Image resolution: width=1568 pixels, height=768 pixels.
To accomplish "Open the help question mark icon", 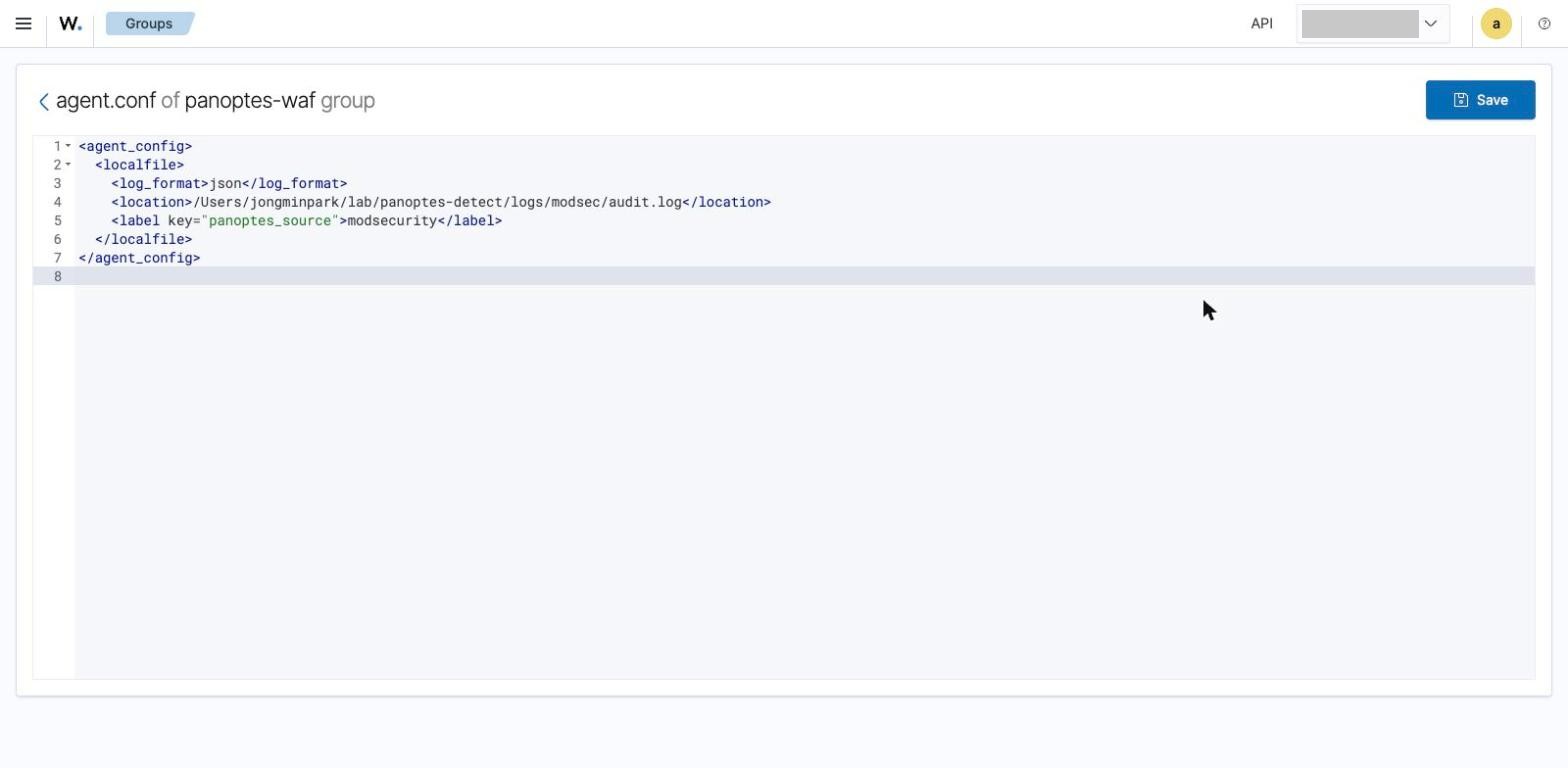I will (1544, 24).
